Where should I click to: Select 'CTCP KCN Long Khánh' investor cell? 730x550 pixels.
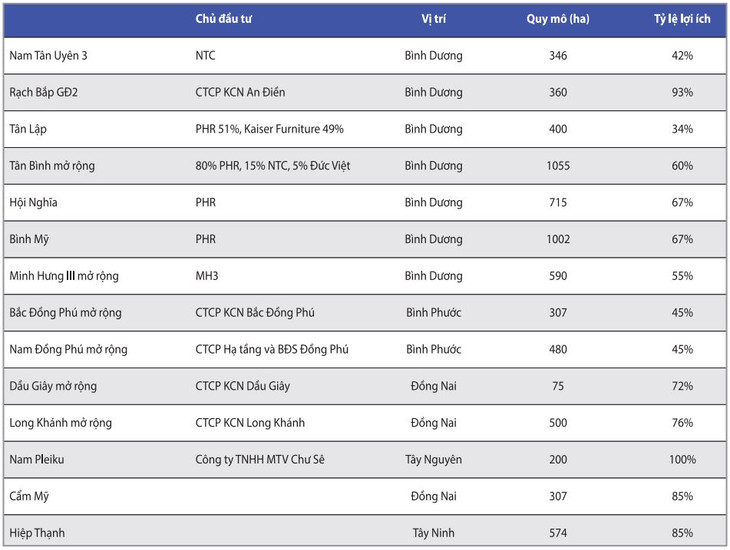(250, 423)
